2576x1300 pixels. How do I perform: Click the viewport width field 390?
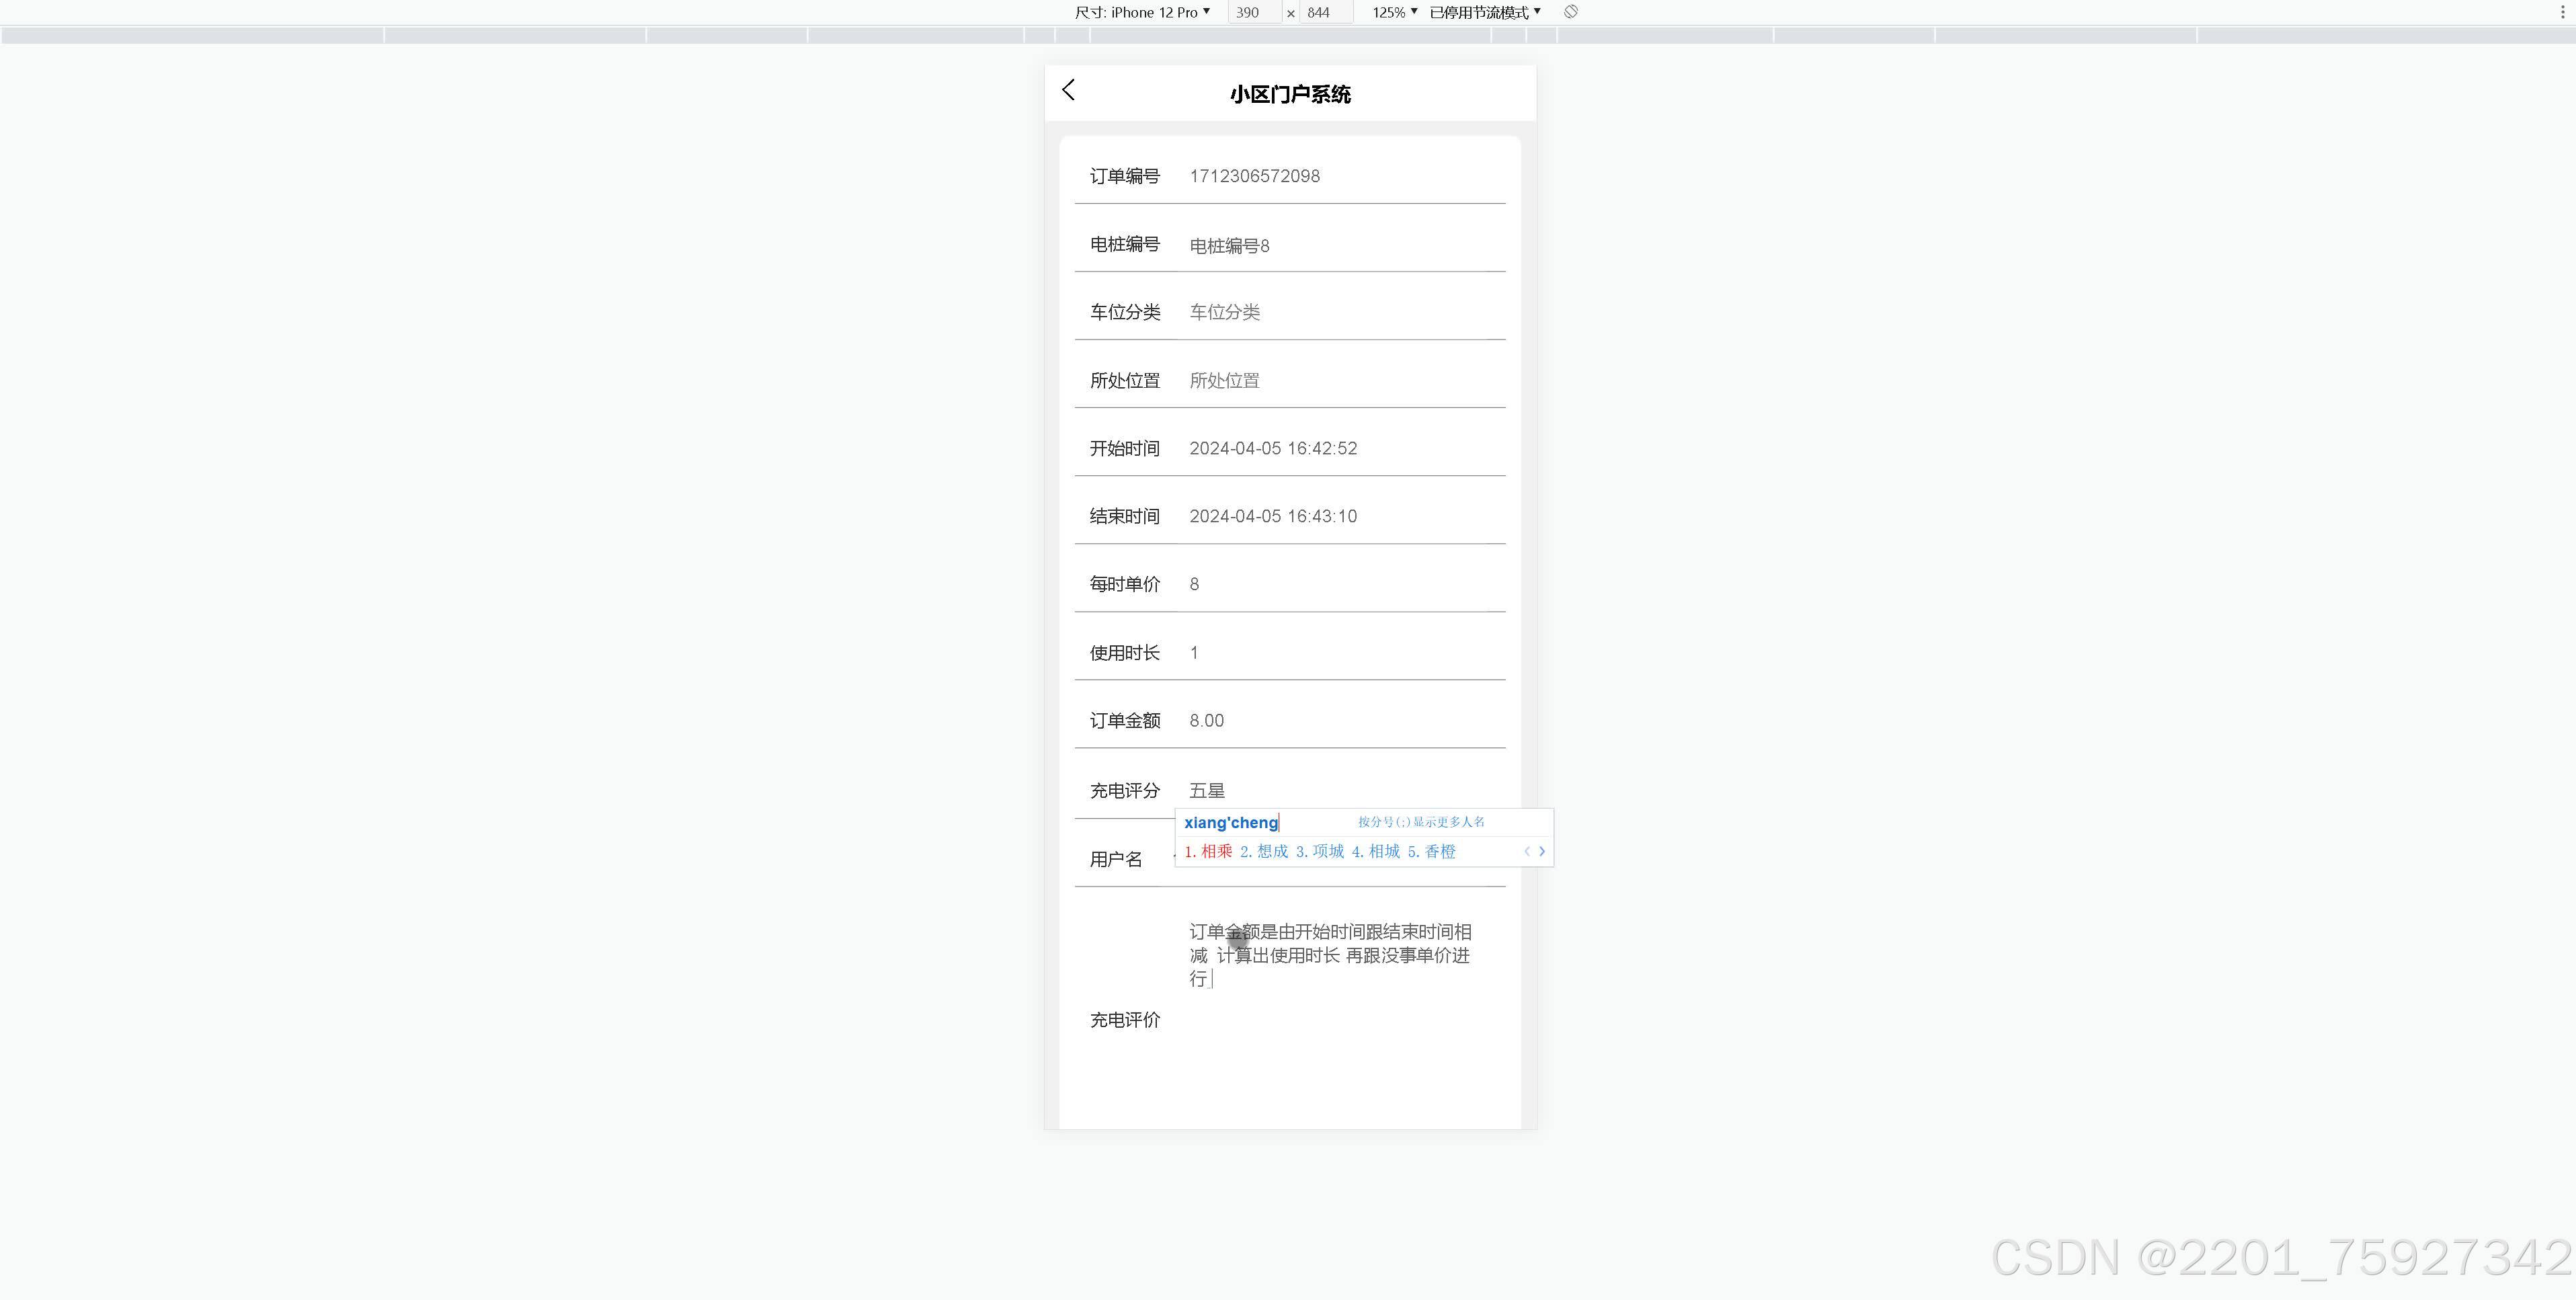[x=1252, y=12]
